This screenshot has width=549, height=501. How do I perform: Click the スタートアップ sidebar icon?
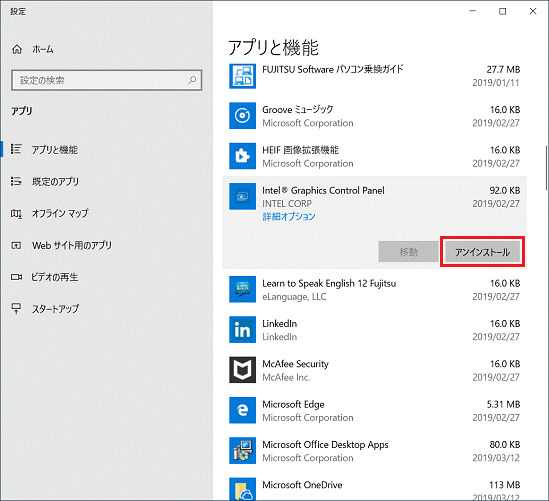[16, 308]
